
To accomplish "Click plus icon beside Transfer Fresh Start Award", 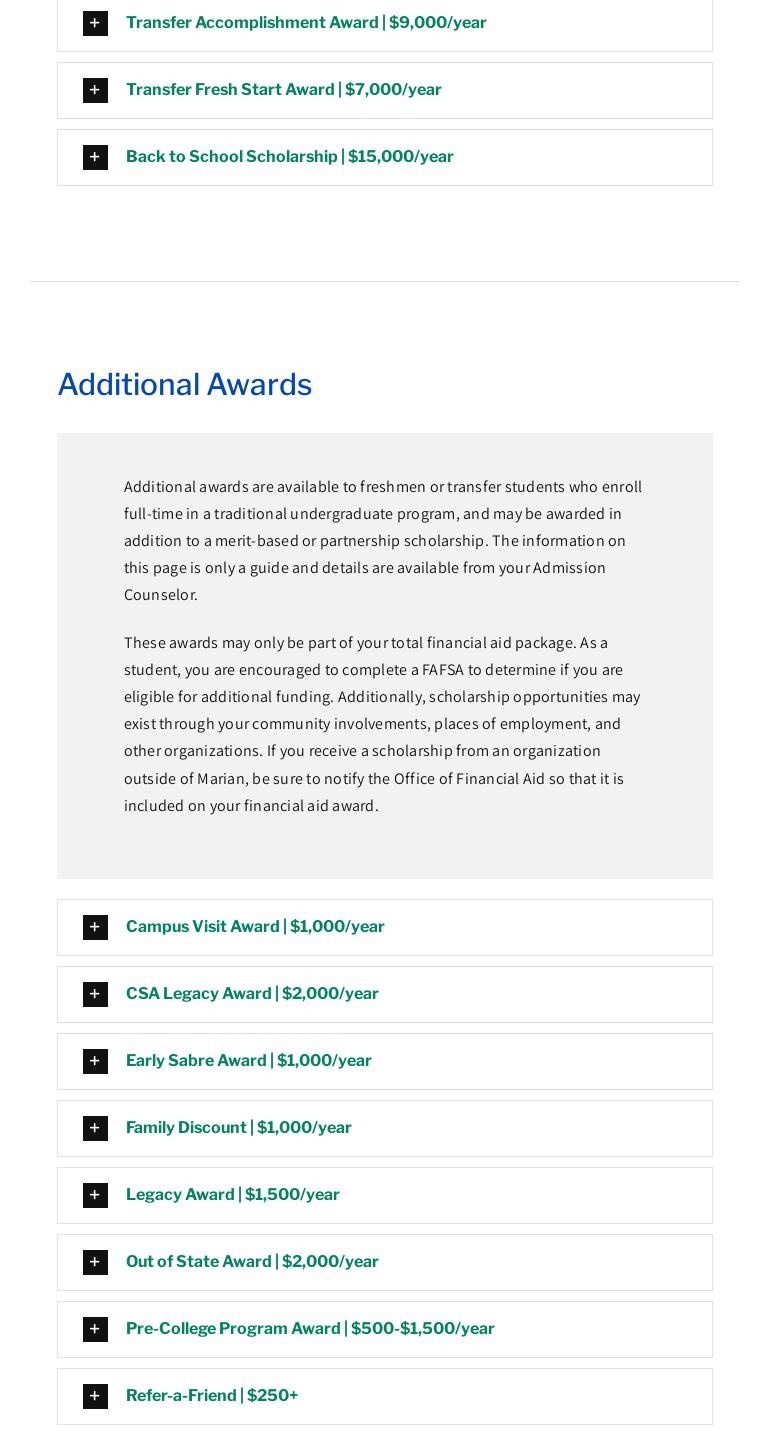I will (95, 90).
